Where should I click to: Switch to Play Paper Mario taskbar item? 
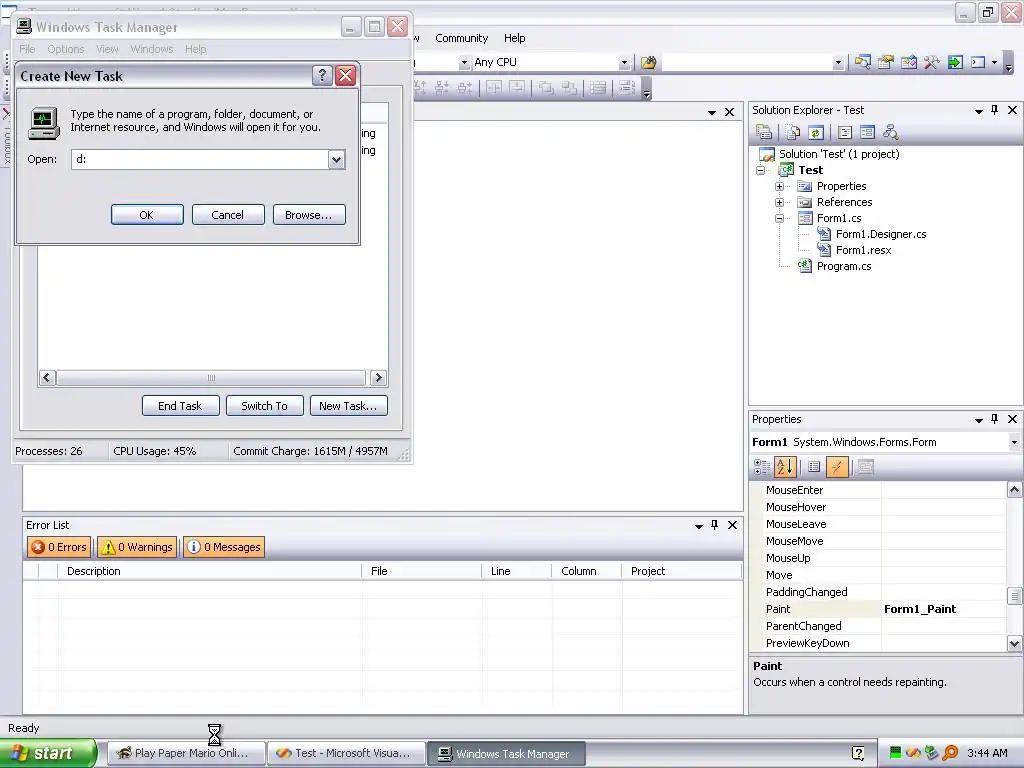187,753
